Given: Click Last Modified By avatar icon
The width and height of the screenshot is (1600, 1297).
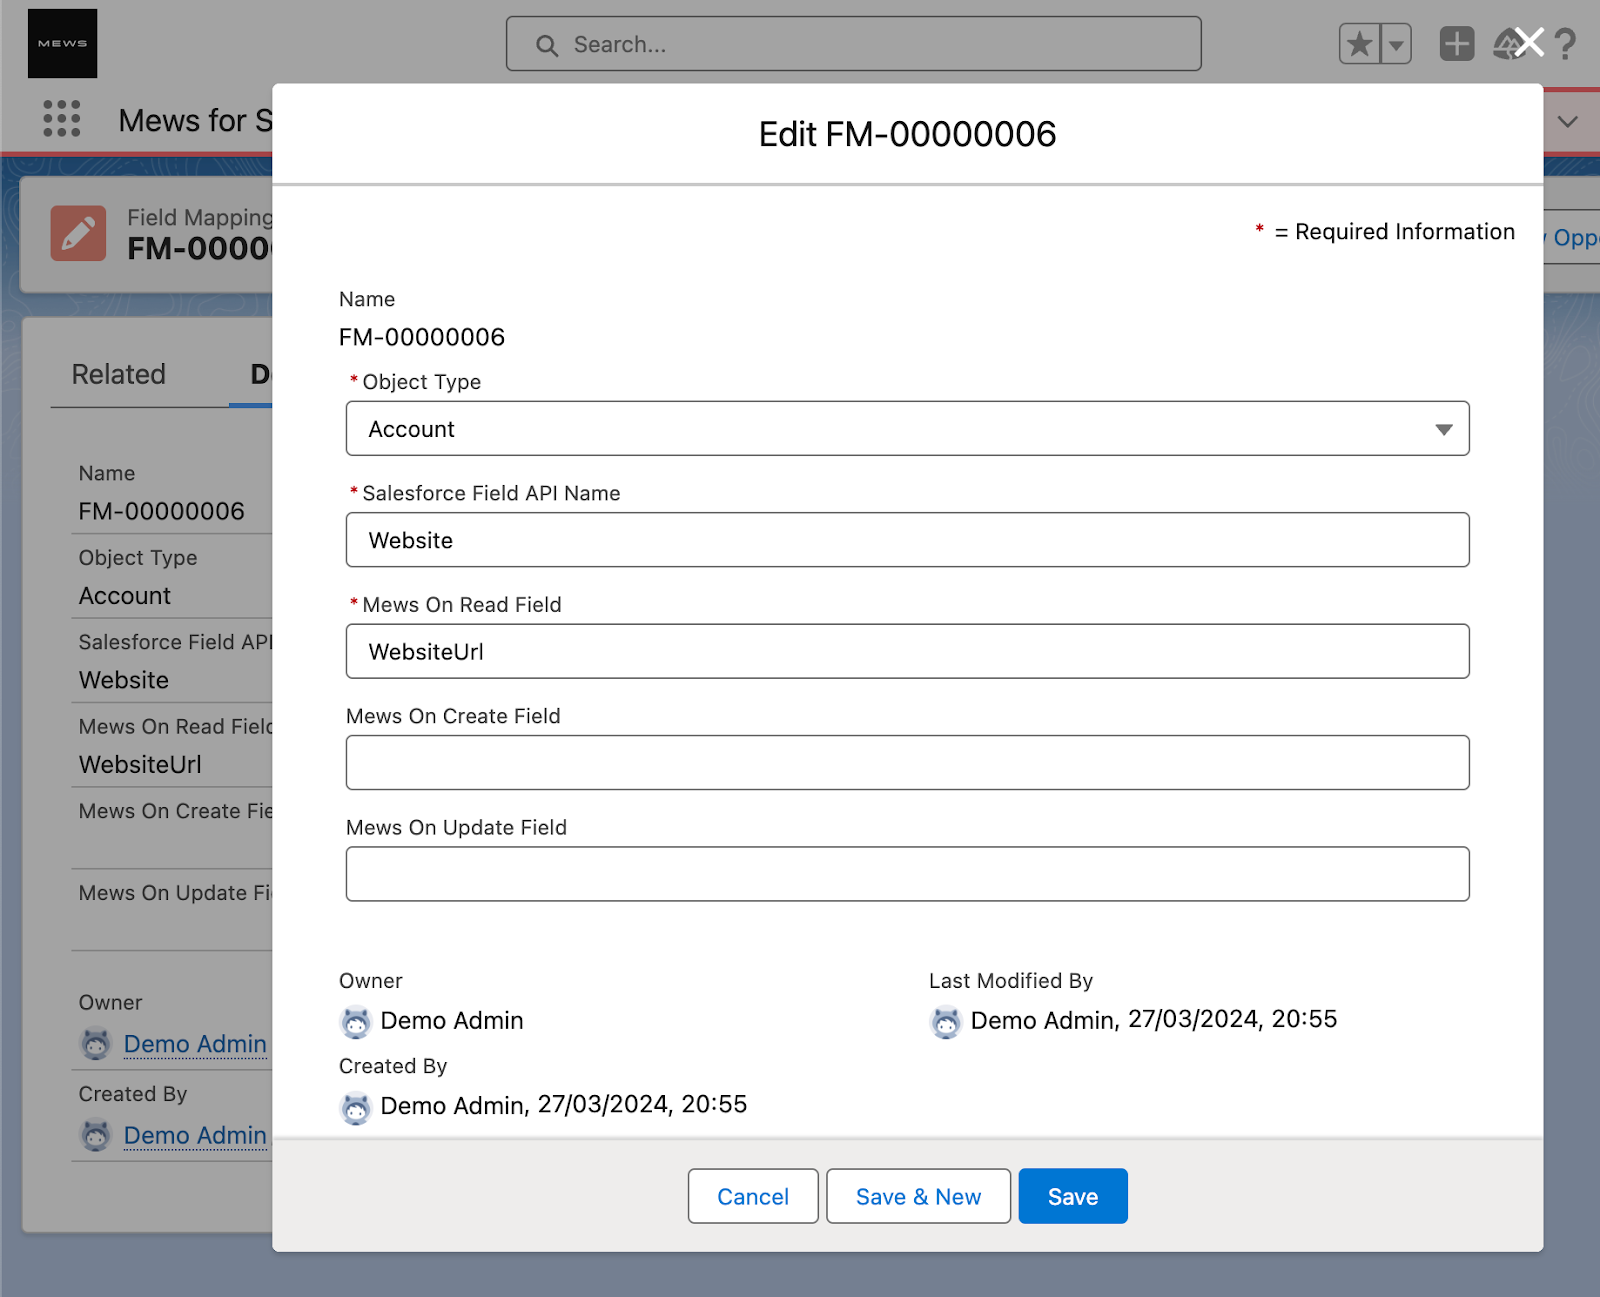Looking at the screenshot, I should (x=945, y=1022).
